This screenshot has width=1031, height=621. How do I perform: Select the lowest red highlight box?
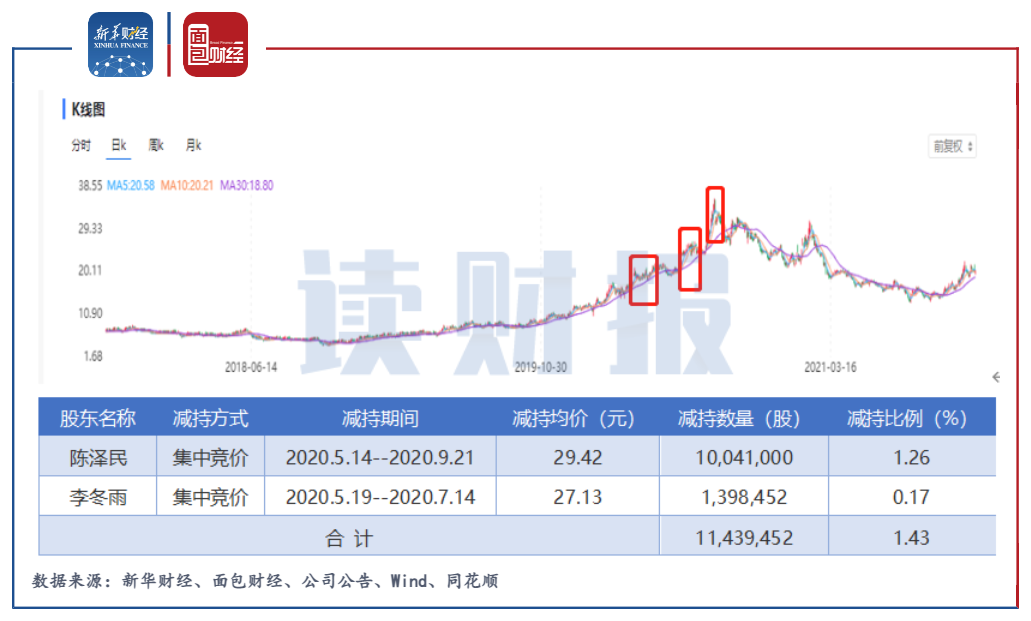click(x=644, y=280)
